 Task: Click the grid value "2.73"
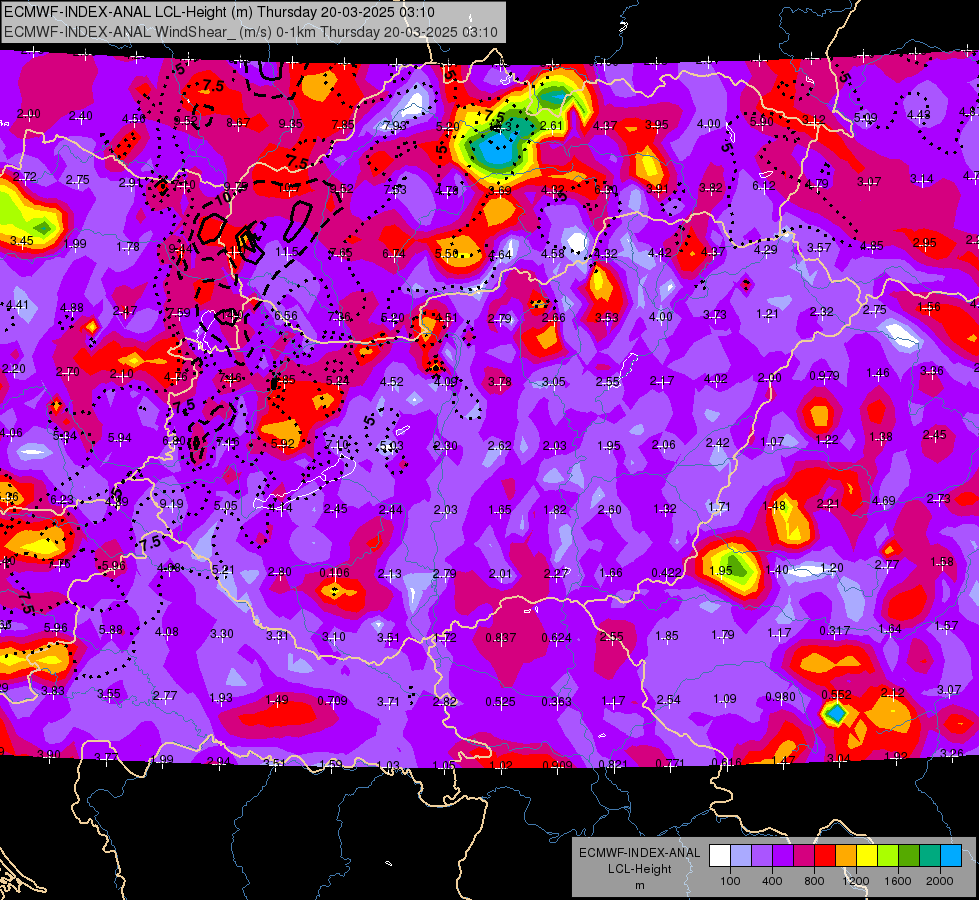(938, 498)
